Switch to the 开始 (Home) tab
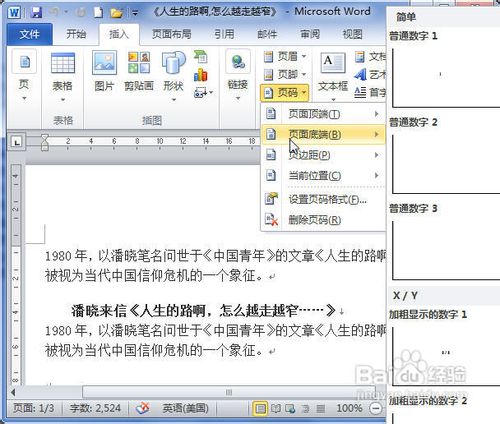500x424 pixels. [x=76, y=34]
